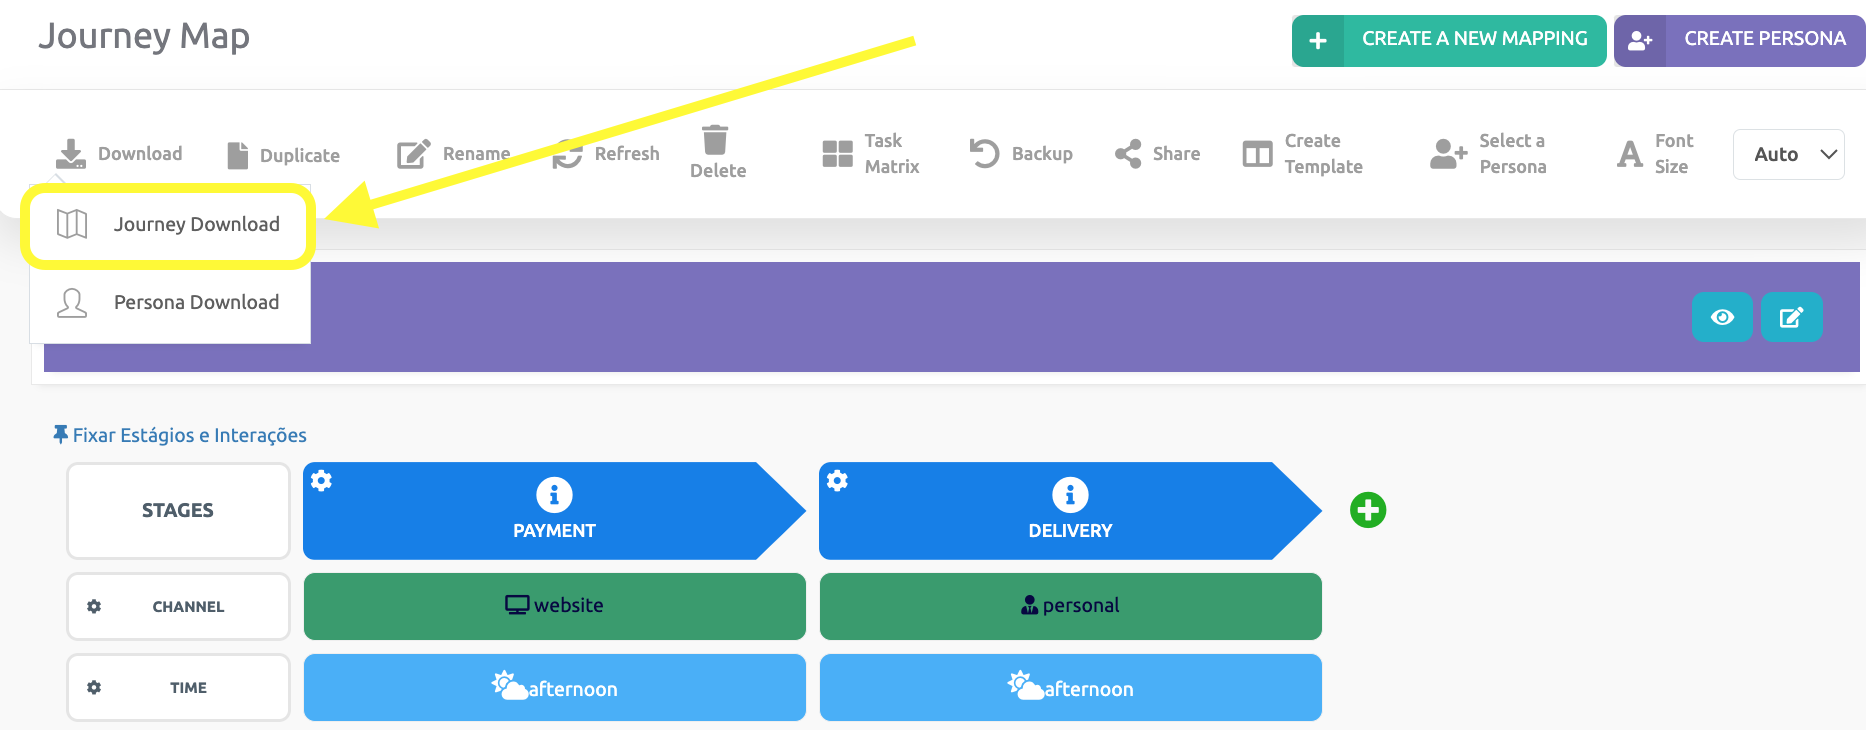Click the Duplicate icon in toolbar

tap(238, 155)
